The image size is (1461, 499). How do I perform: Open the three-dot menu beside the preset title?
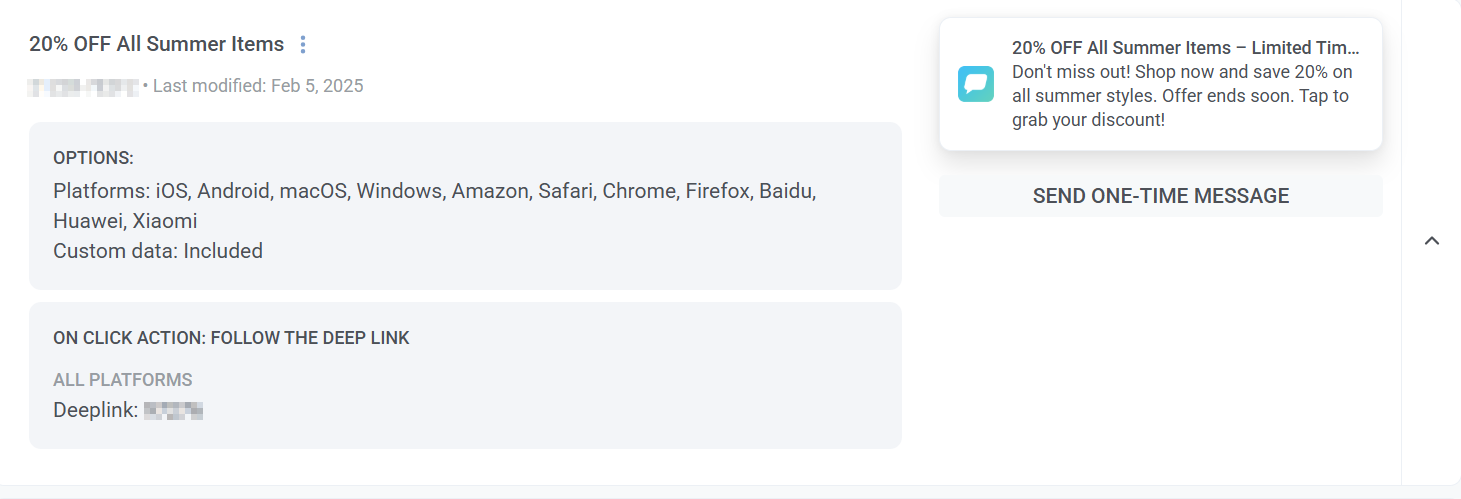point(304,45)
